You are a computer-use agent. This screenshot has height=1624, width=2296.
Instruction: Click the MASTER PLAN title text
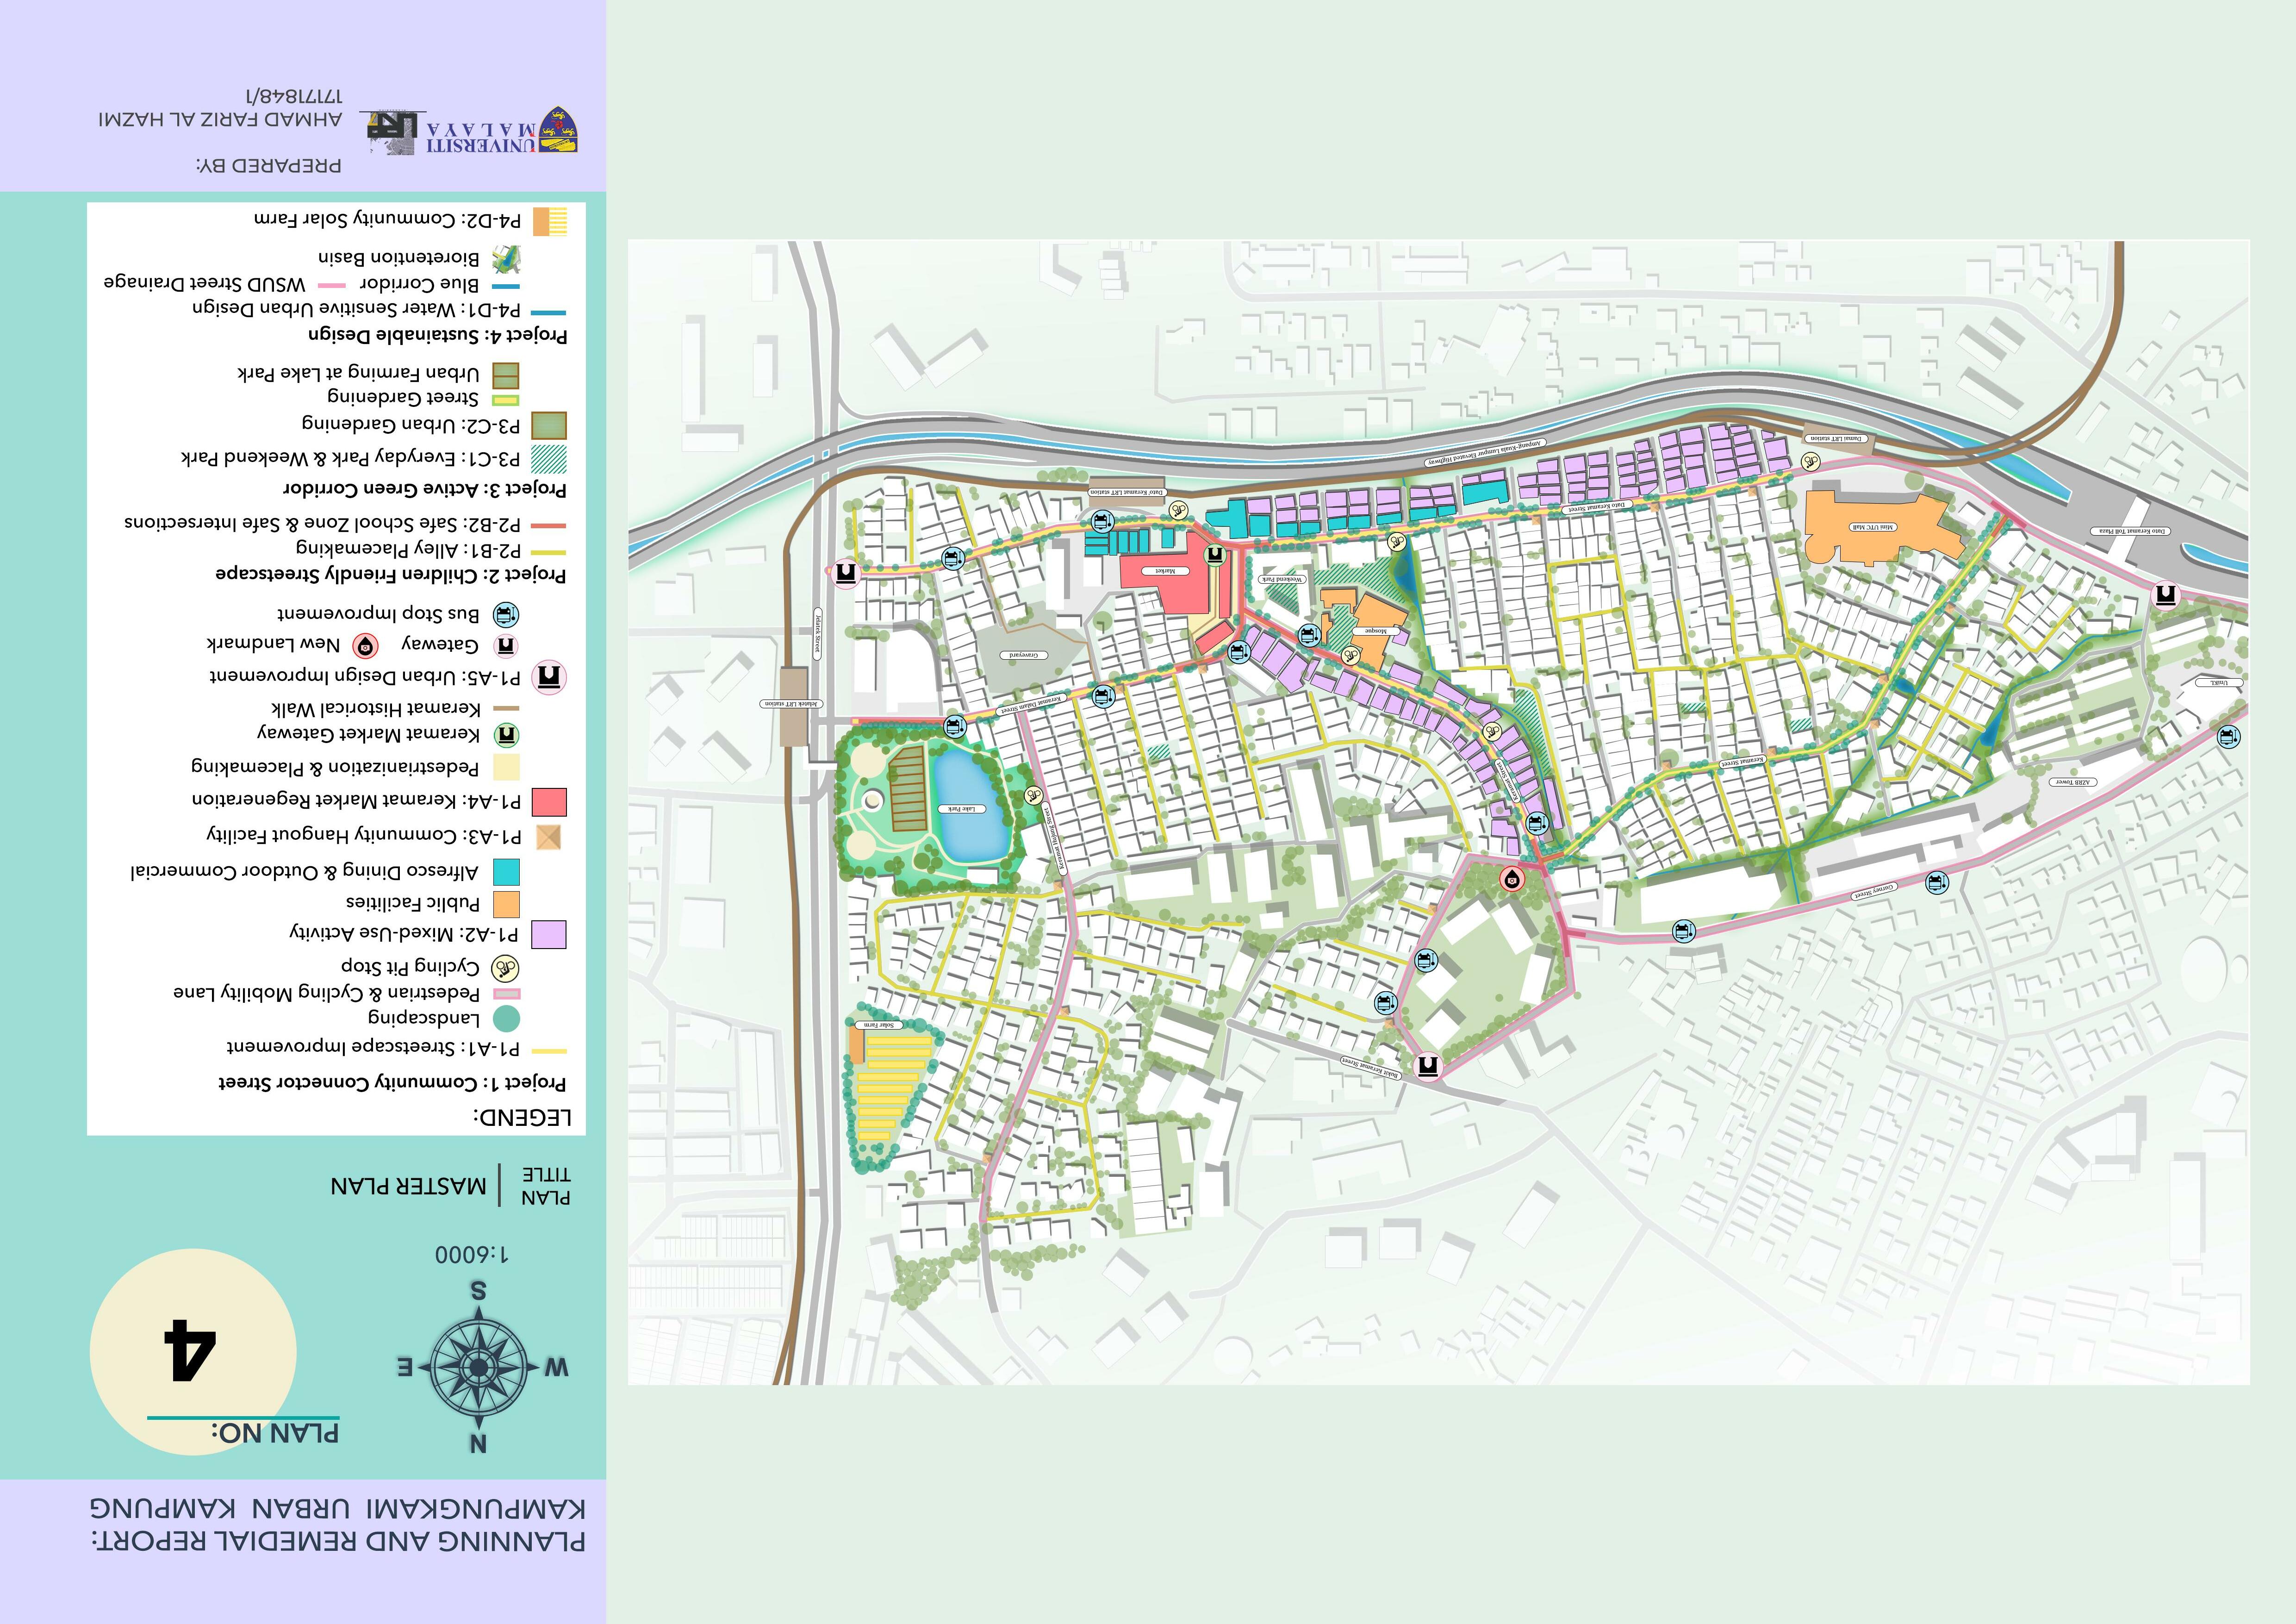click(x=408, y=1186)
